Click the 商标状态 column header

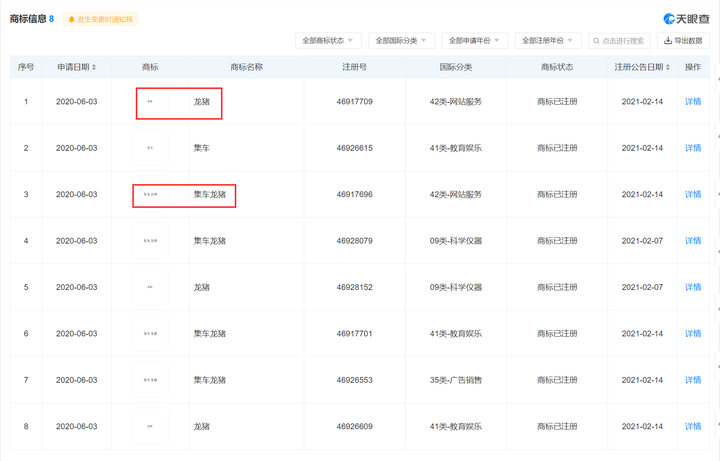coord(557,67)
